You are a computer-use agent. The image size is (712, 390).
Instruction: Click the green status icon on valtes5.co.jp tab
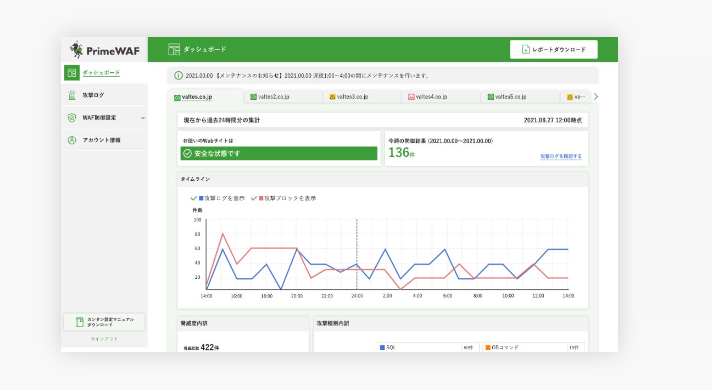tap(490, 97)
